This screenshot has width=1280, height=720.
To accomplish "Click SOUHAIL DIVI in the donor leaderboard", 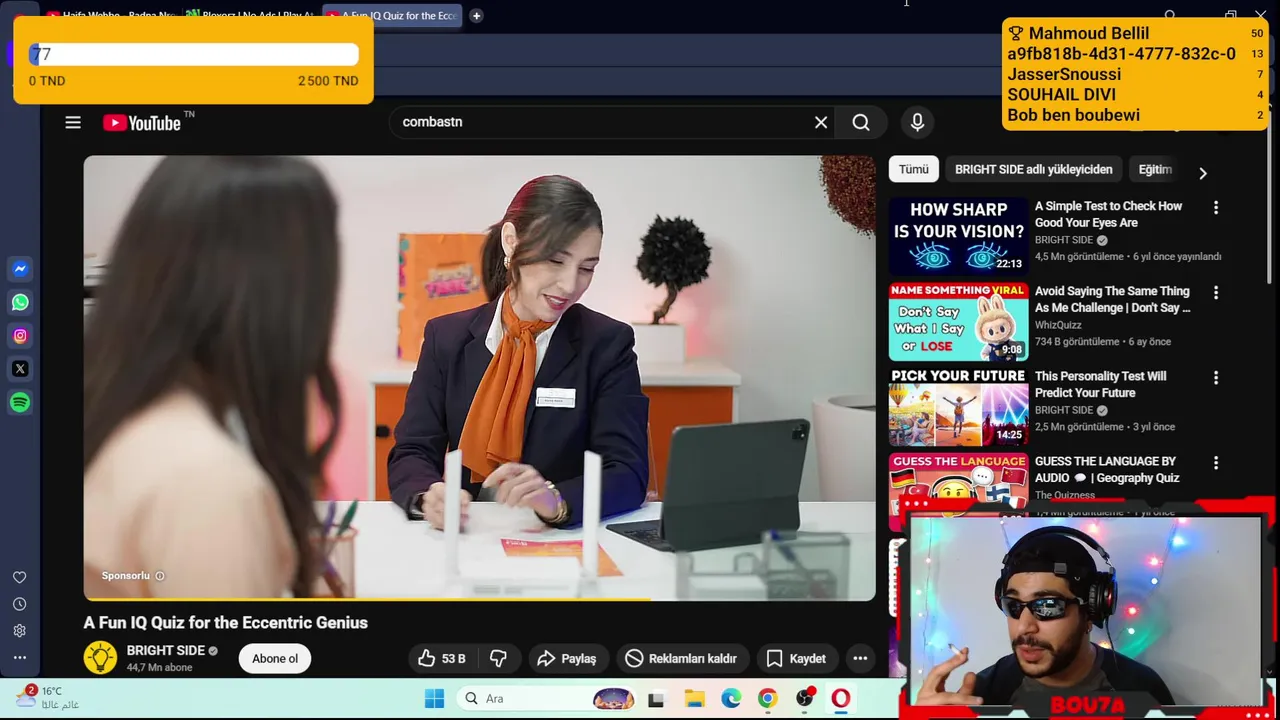I will (1061, 95).
